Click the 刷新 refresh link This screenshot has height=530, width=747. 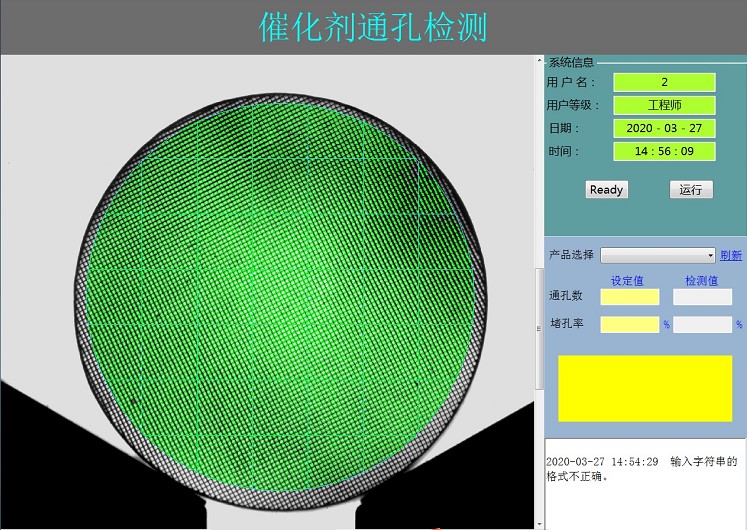point(731,256)
